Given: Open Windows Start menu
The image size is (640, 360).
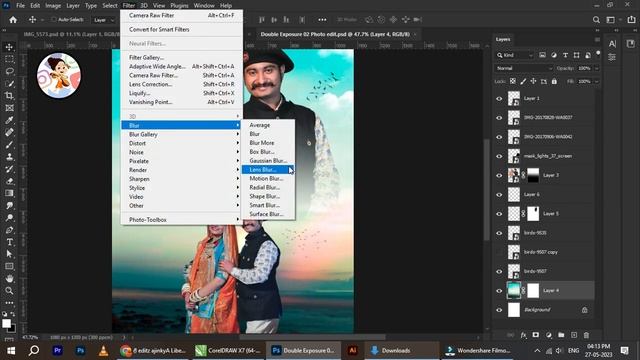Looking at the screenshot, I should pyautogui.click(x=11, y=351).
